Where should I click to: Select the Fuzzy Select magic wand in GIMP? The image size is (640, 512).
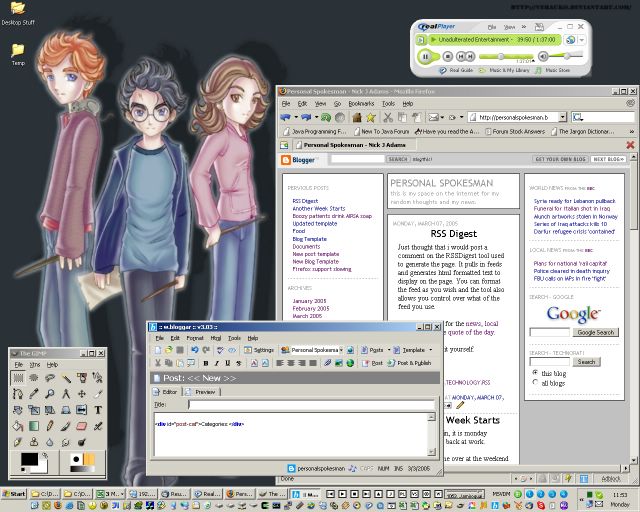66,378
